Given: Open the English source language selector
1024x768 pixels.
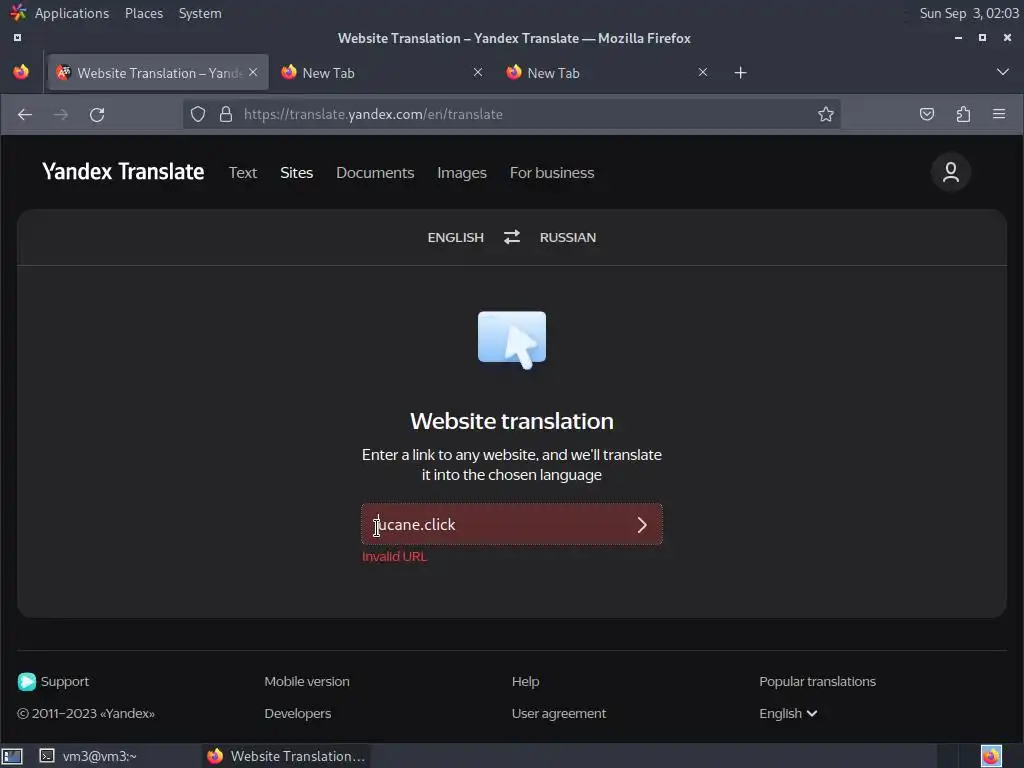Looking at the screenshot, I should tap(456, 238).
